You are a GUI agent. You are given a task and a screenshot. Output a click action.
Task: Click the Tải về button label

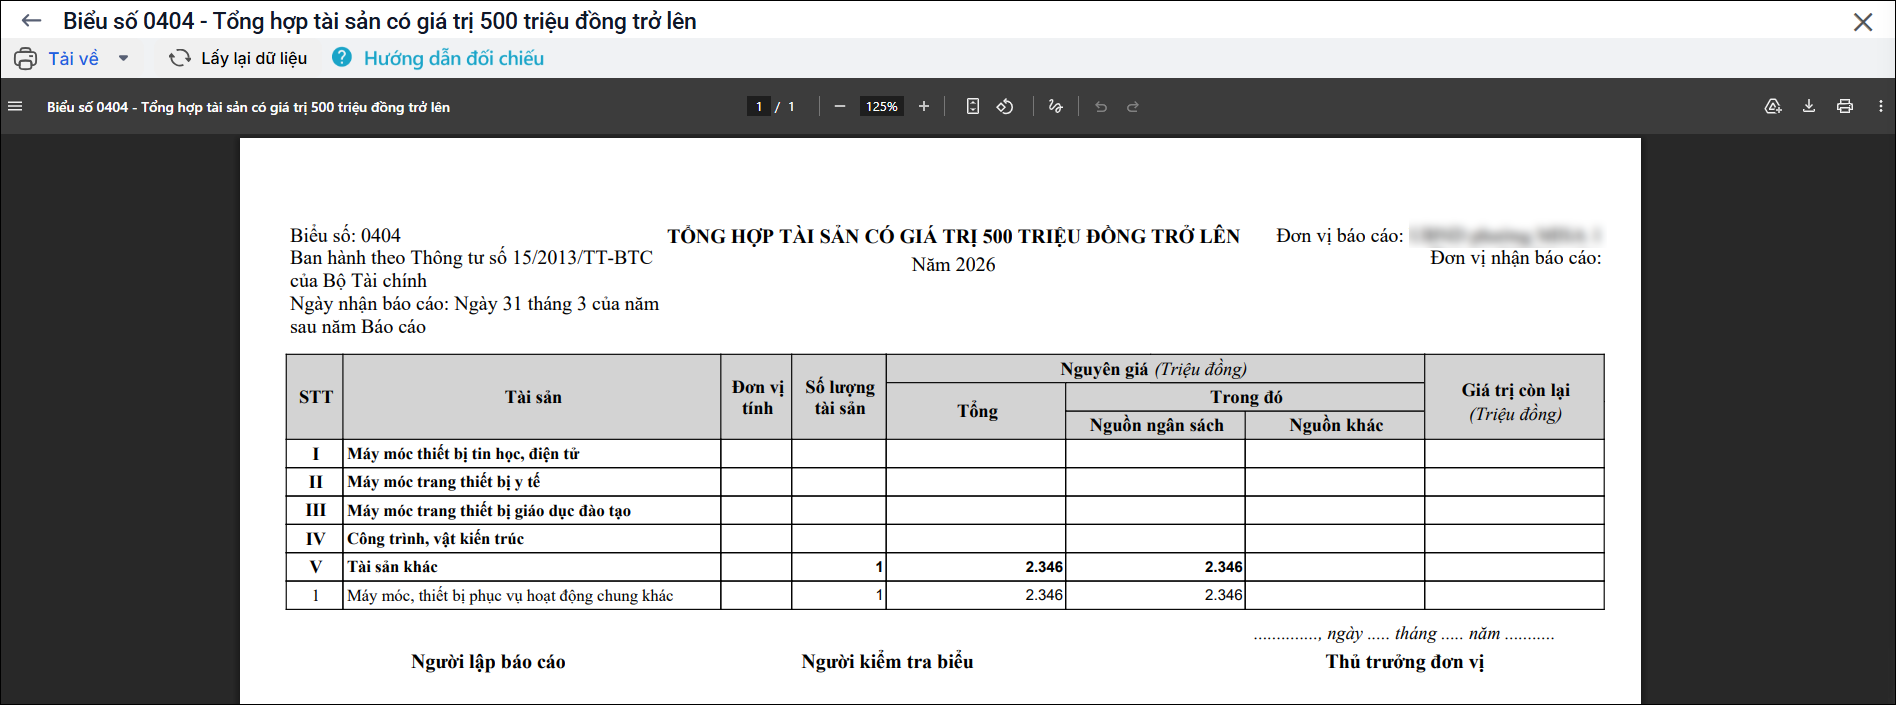(74, 59)
